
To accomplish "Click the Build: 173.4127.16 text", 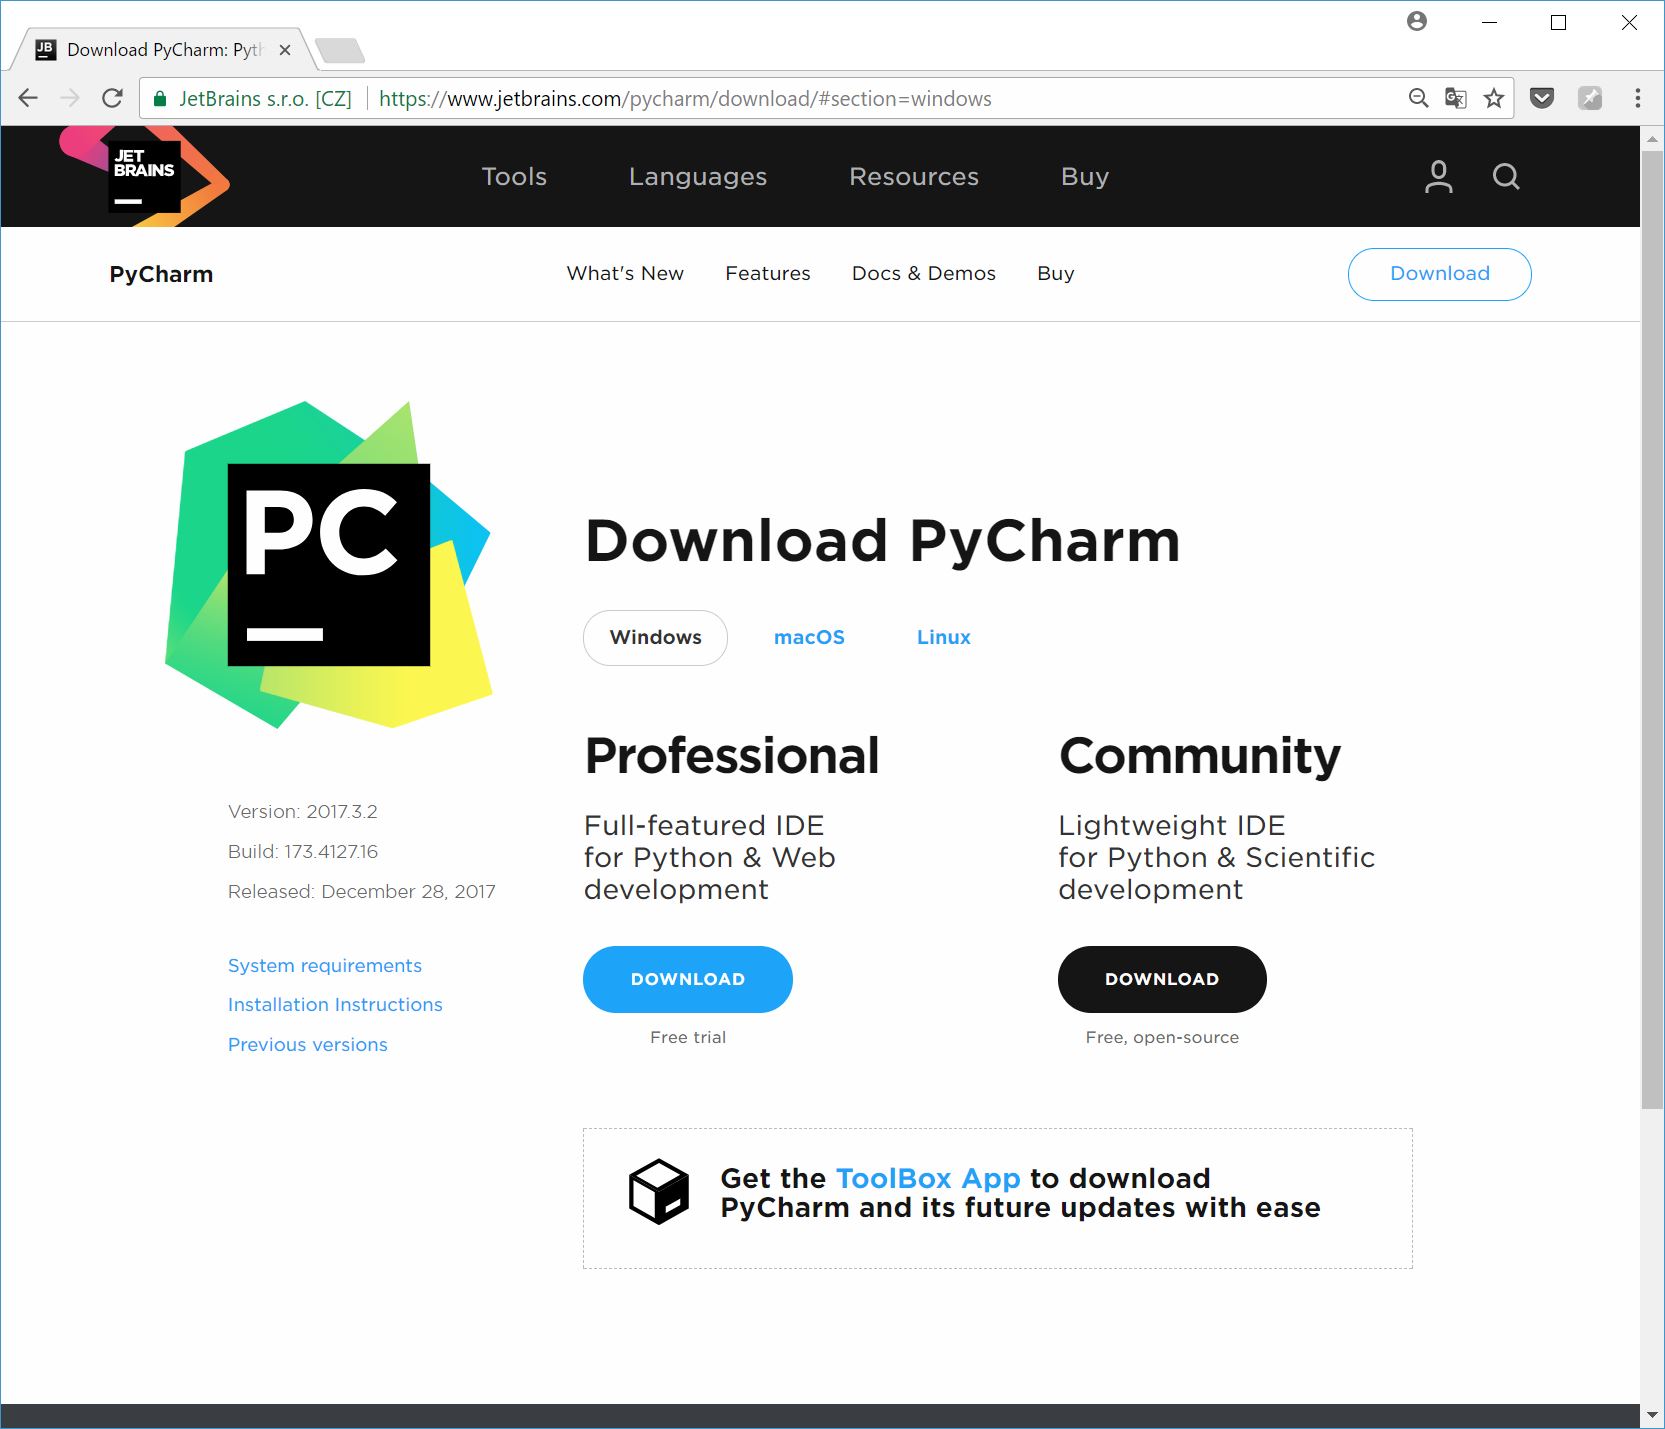I will pos(303,852).
